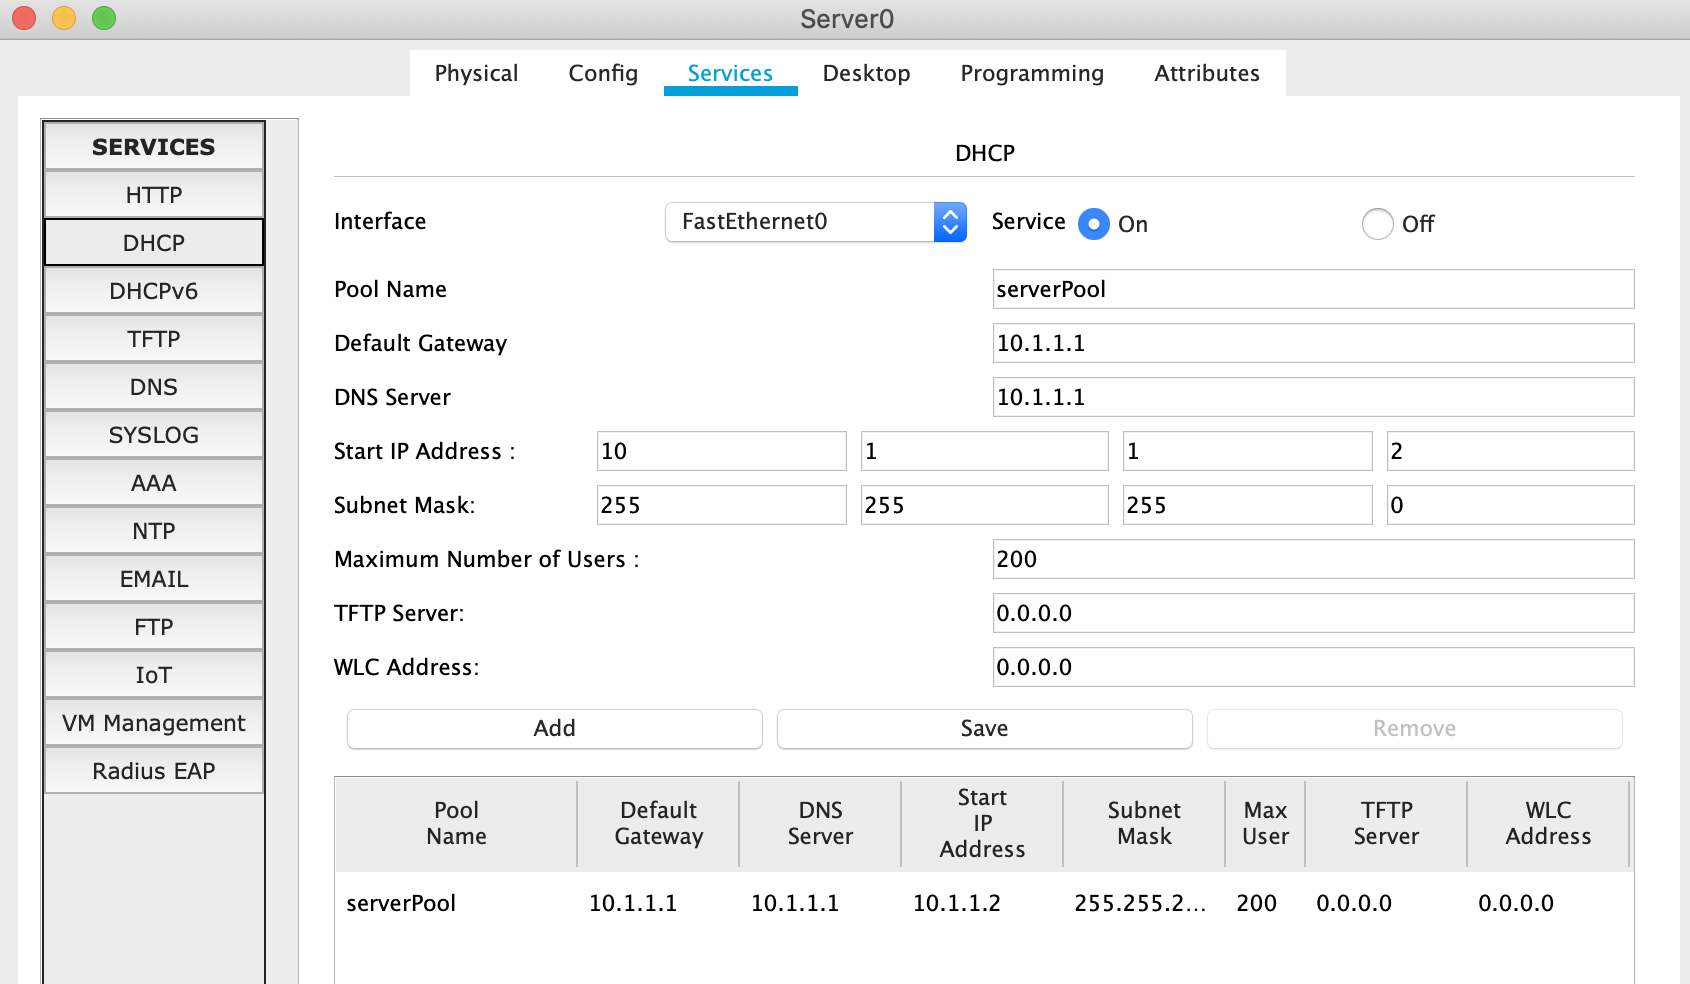The width and height of the screenshot is (1690, 984).
Task: Select the serverPool row in the table
Action: point(400,904)
